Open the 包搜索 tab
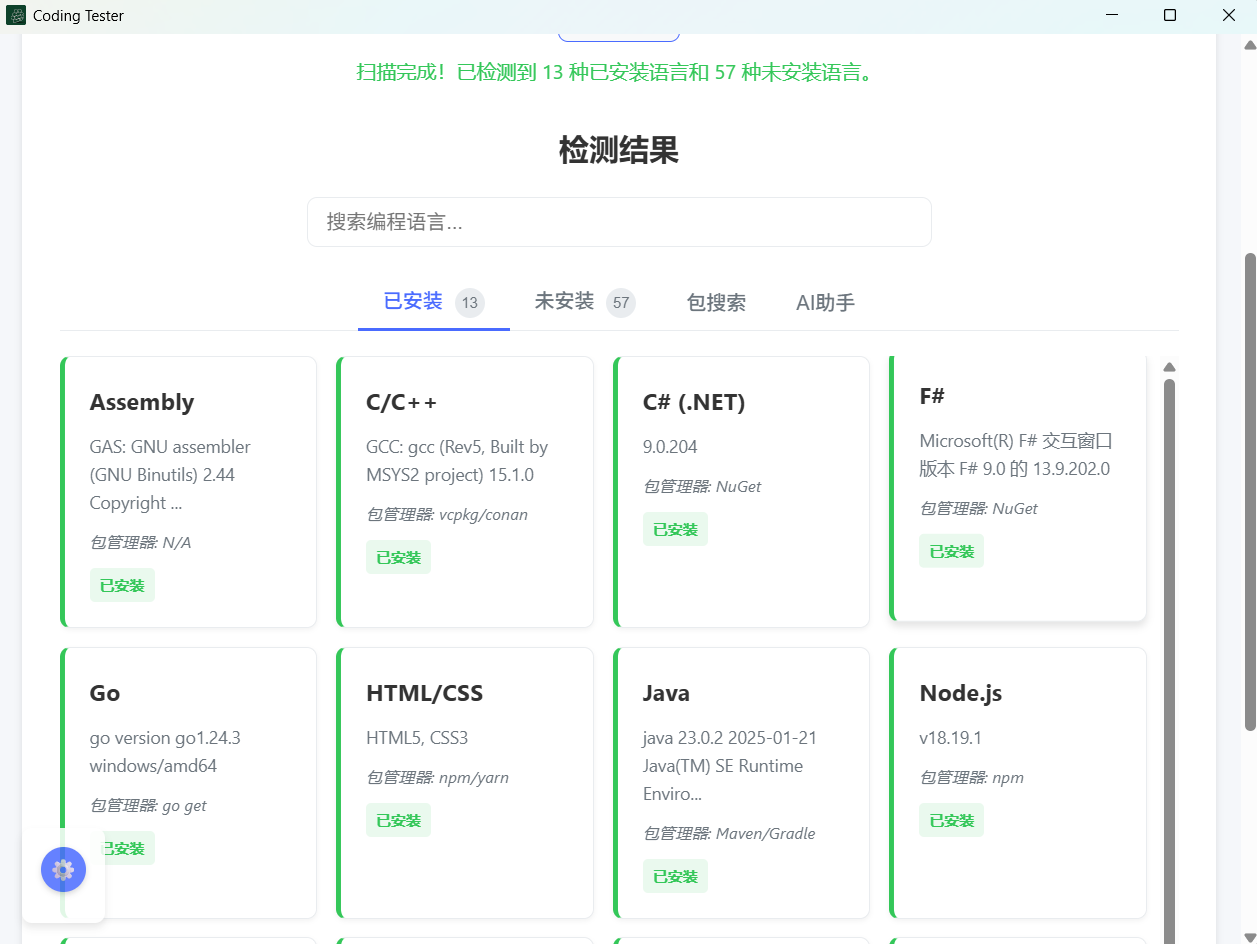The image size is (1257, 944). pos(716,303)
